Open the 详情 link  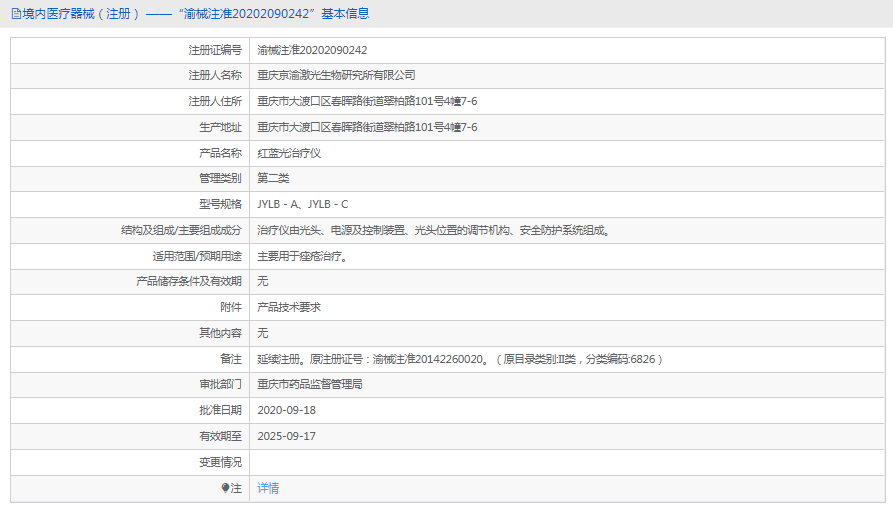click(x=268, y=488)
